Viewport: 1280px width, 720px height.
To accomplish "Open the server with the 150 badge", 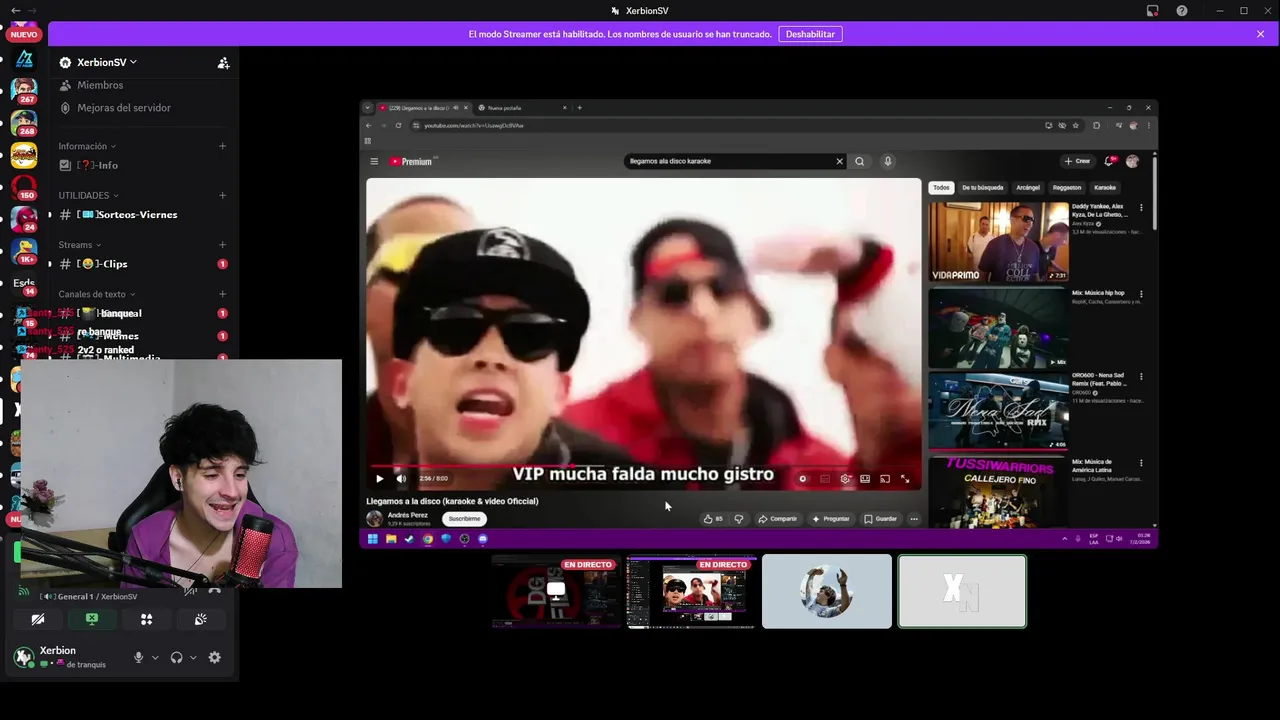I will (x=24, y=188).
